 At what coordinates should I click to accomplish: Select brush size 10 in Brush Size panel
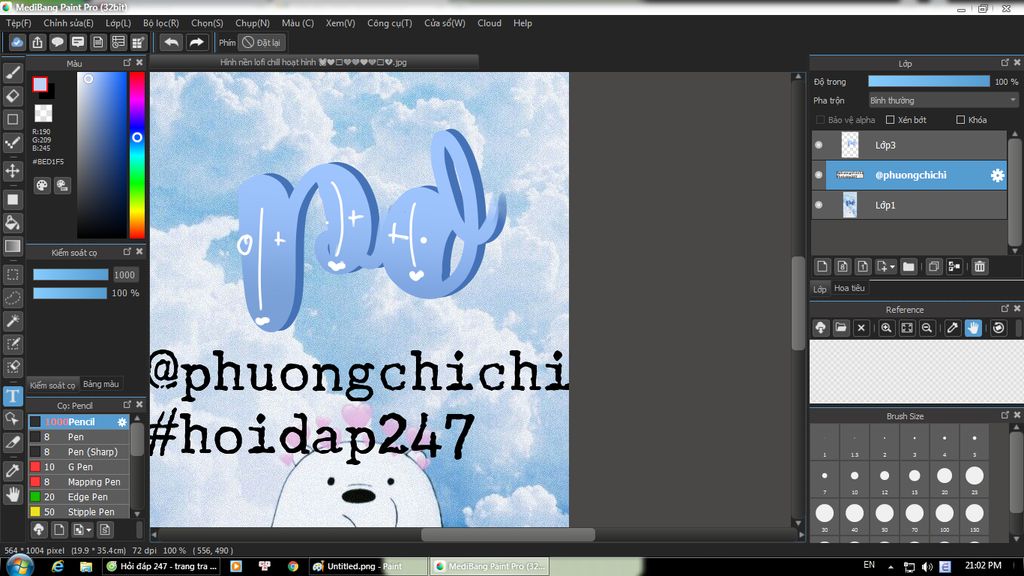(855, 480)
